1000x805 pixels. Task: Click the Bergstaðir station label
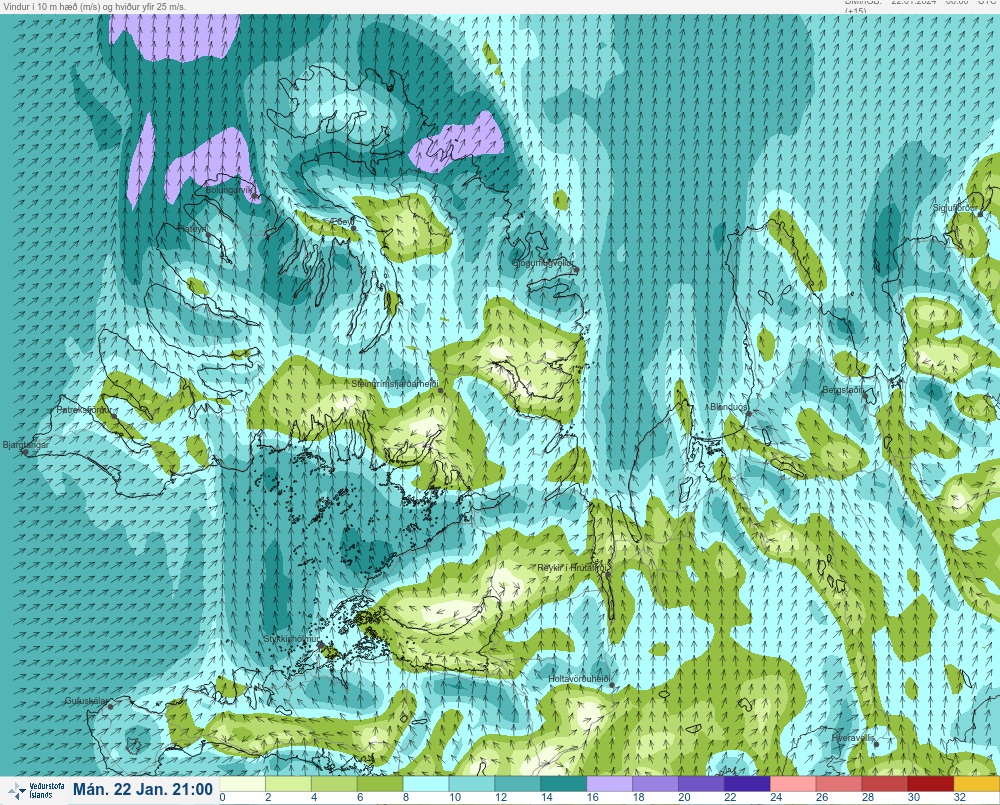(x=843, y=390)
